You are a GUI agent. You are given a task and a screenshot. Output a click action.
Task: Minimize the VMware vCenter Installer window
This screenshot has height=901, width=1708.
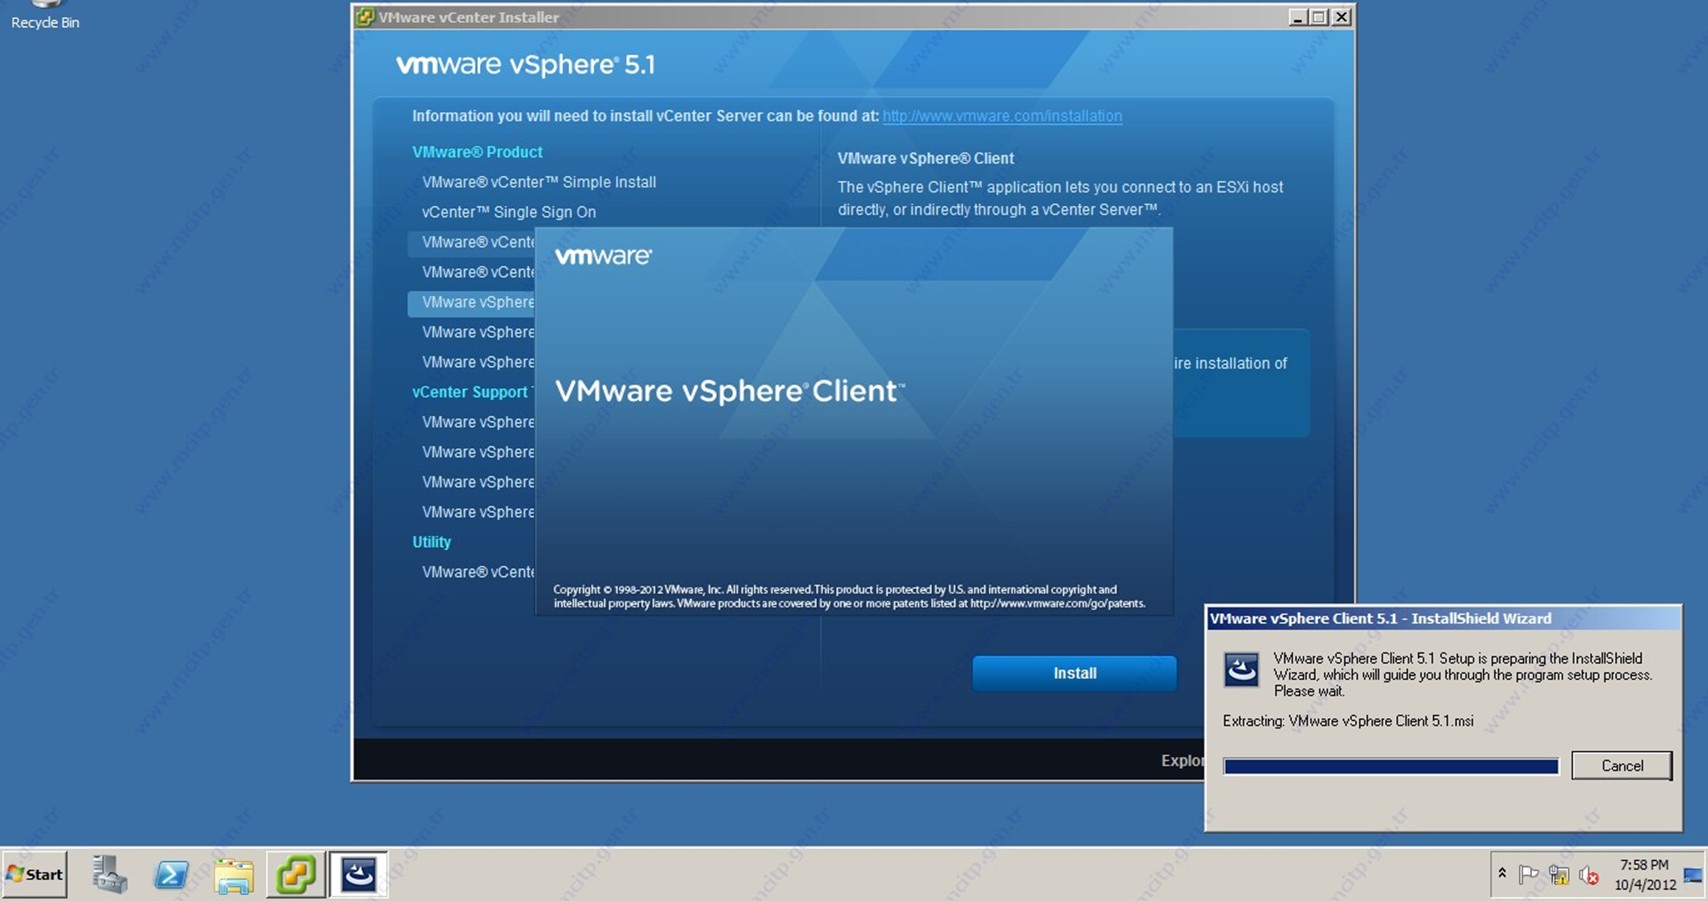(1298, 17)
